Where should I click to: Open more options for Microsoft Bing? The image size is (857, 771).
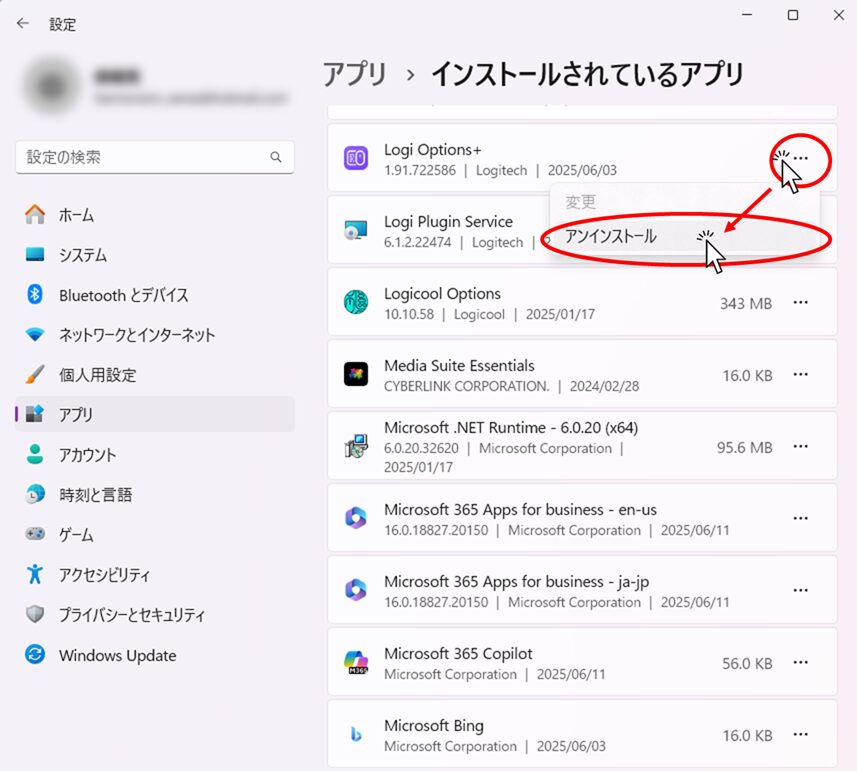click(801, 734)
